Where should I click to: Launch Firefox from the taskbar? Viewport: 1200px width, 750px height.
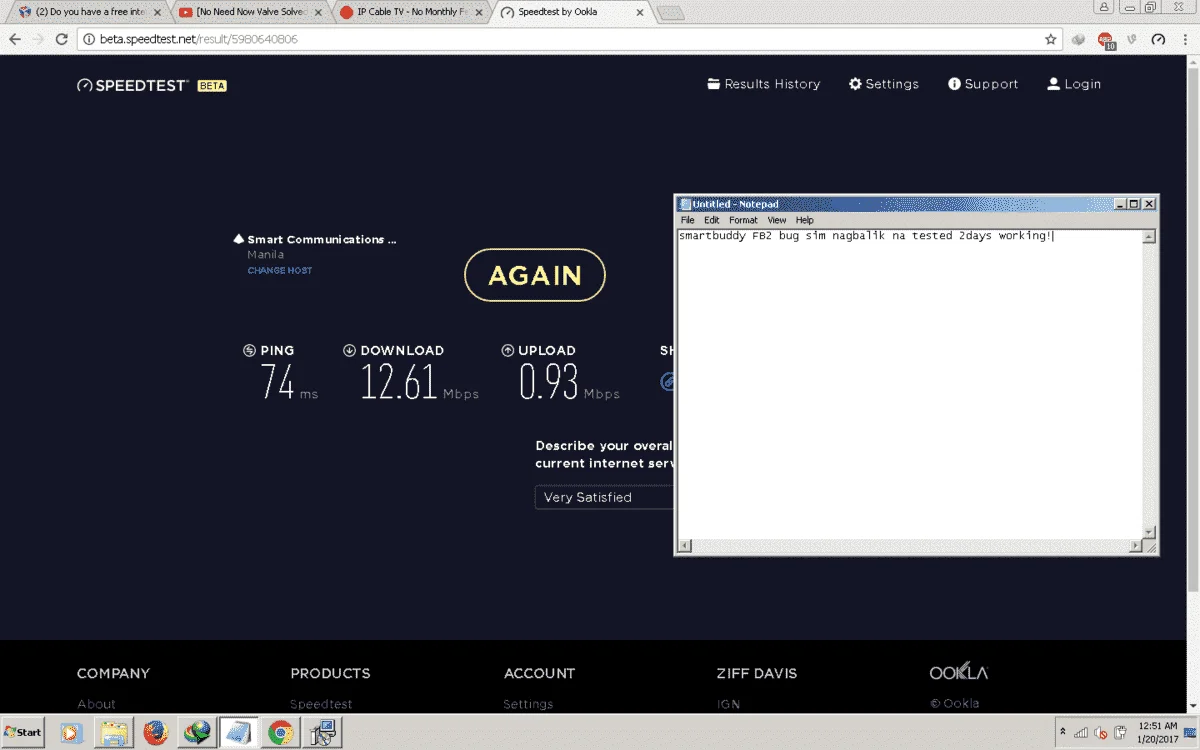click(155, 733)
